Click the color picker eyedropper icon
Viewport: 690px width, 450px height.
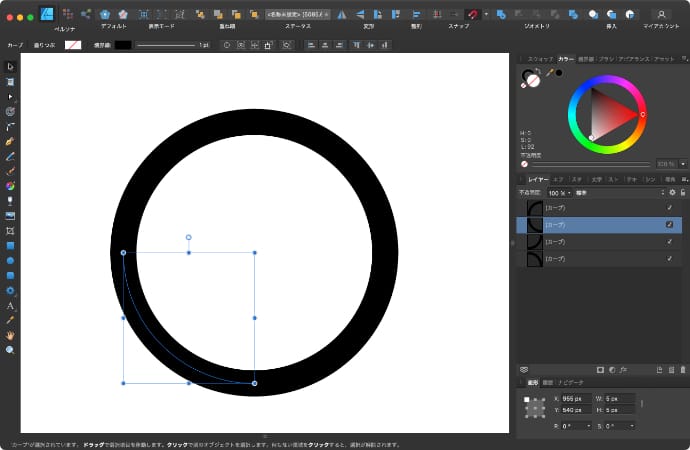548,73
